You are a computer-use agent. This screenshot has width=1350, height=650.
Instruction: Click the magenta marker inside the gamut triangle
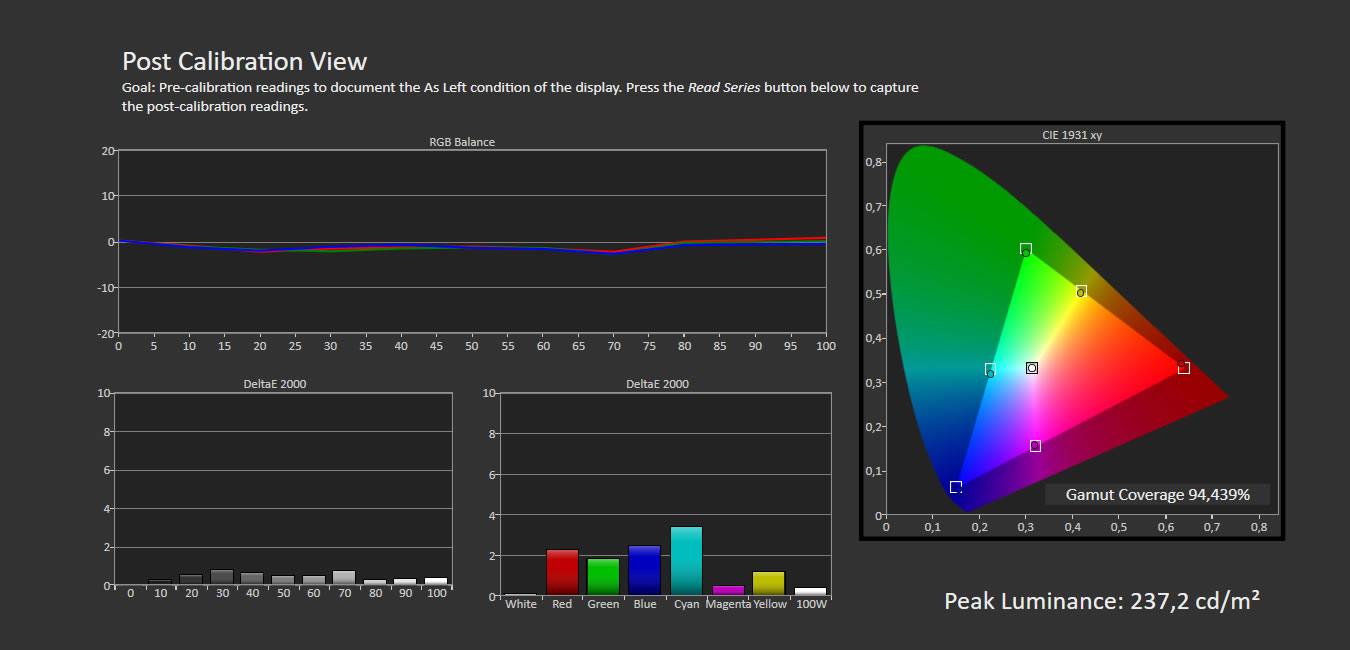pos(1035,444)
